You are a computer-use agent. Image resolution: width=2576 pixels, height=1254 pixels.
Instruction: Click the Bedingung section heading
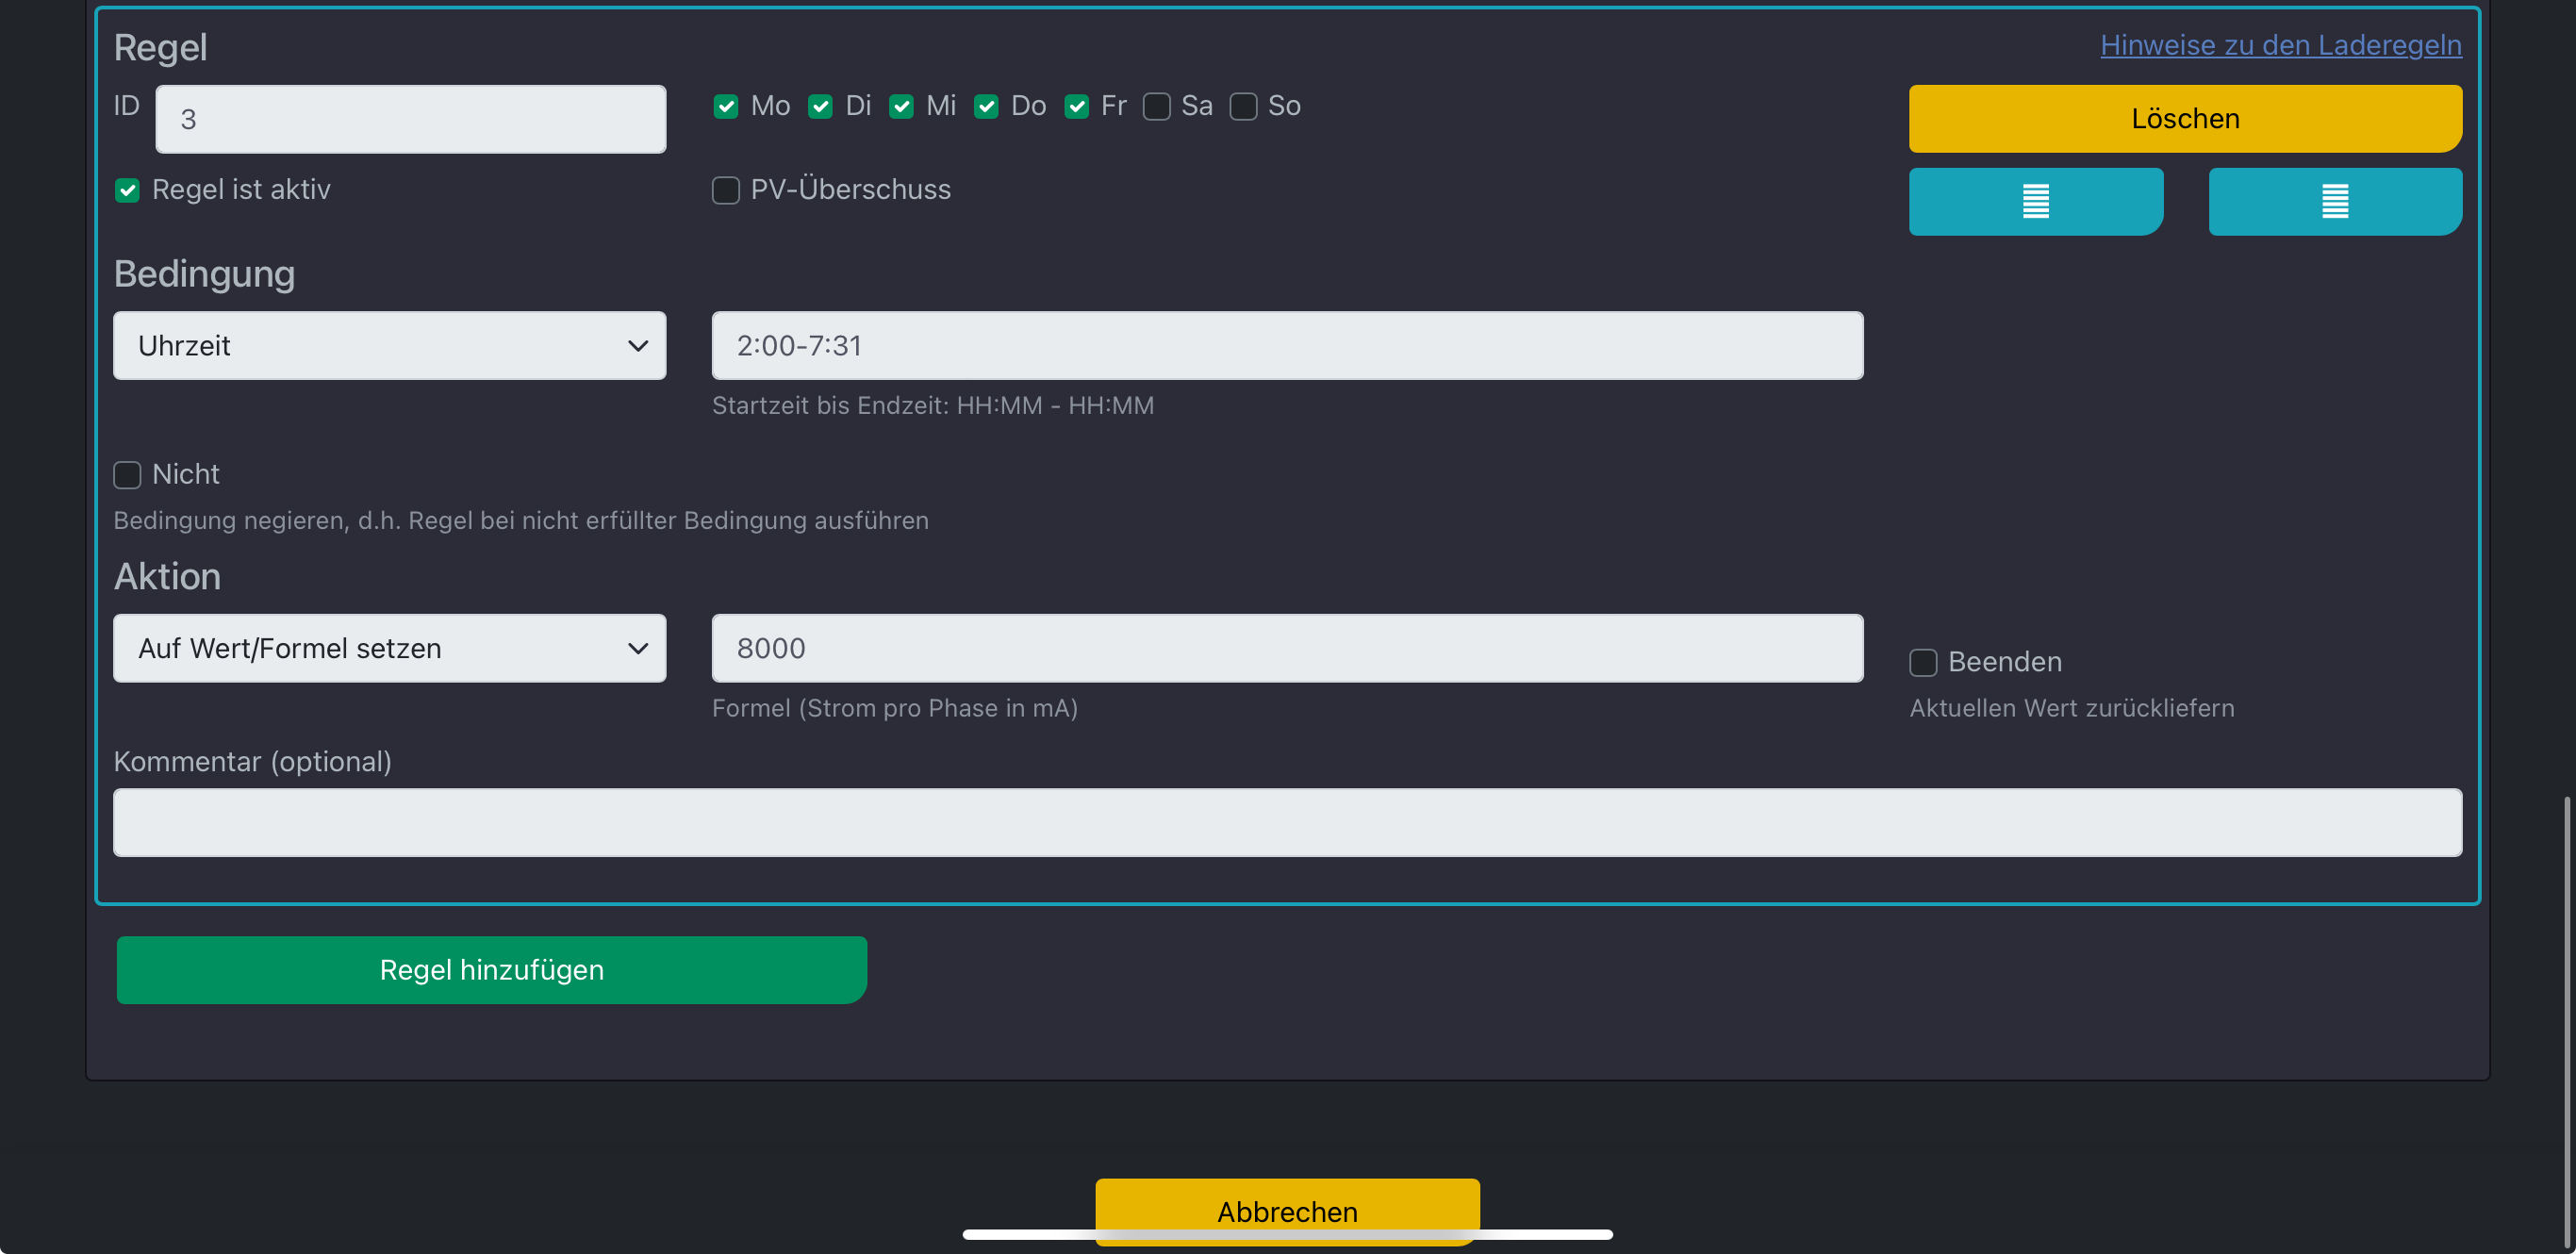point(204,274)
